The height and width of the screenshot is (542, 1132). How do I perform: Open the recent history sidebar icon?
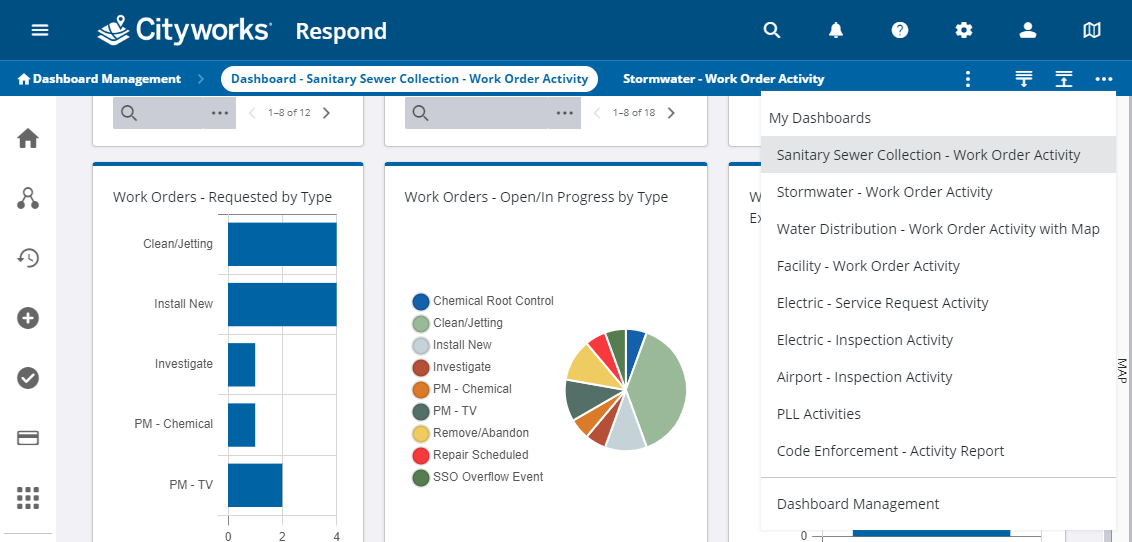[x=28, y=258]
